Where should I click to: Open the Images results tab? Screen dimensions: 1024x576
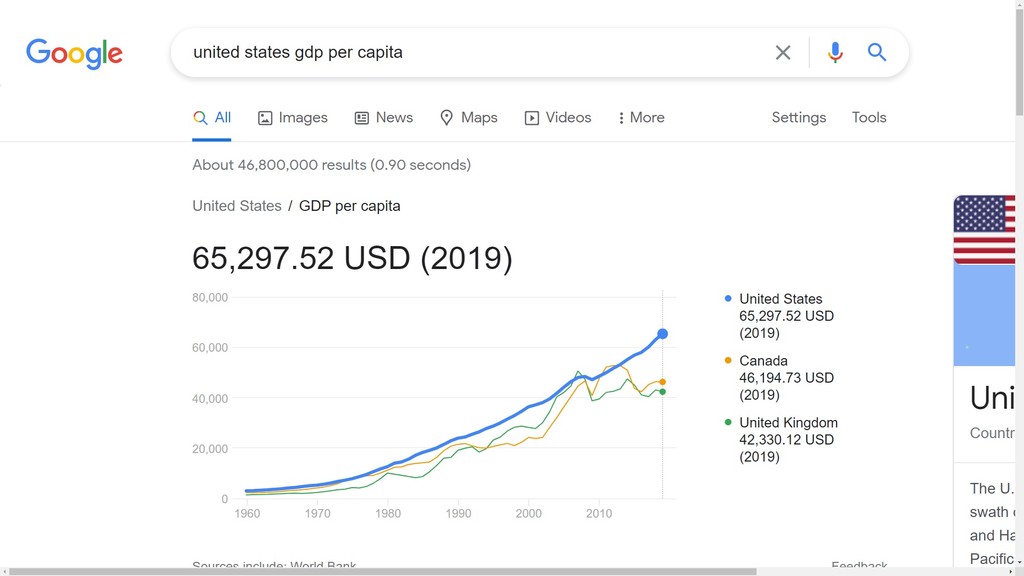292,118
